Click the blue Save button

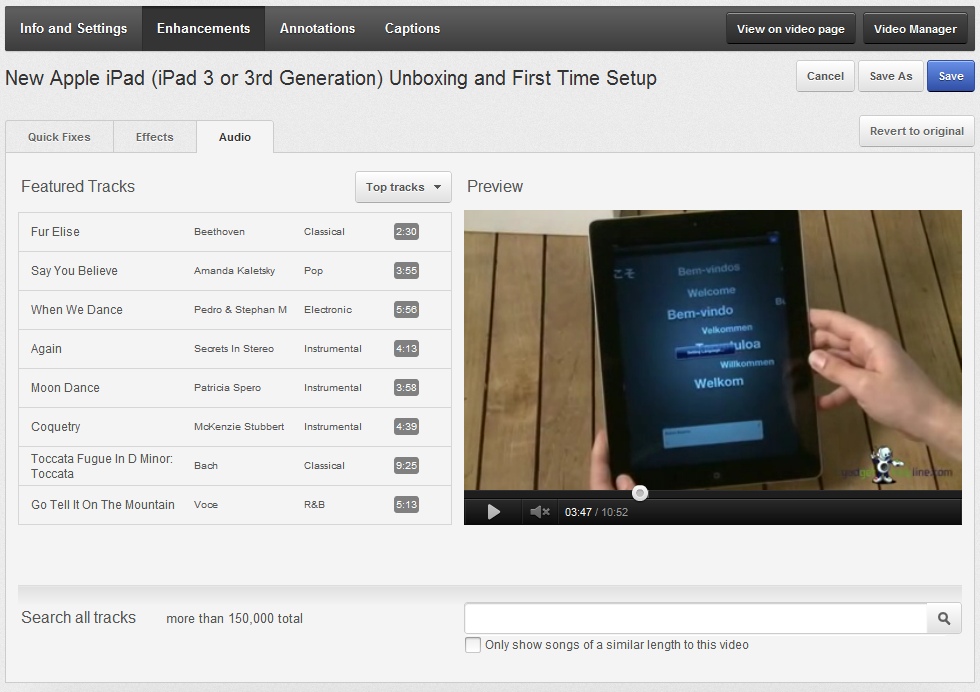click(x=950, y=76)
